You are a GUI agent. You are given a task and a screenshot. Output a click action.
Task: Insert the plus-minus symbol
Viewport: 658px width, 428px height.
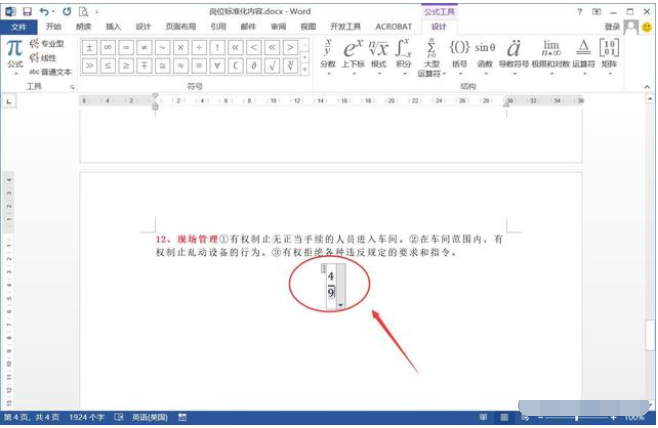pyautogui.click(x=89, y=47)
